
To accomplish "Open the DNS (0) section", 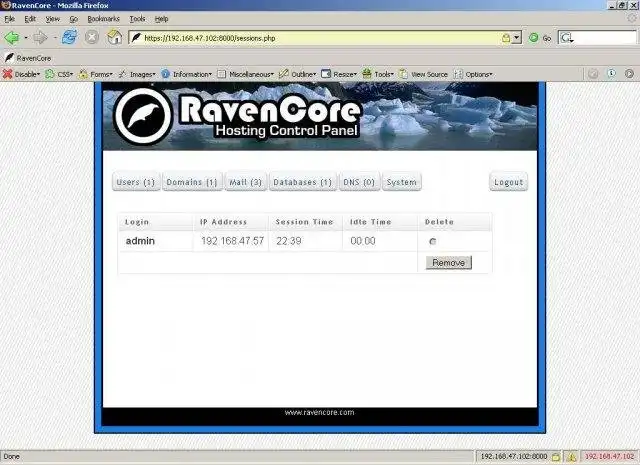I will (x=359, y=182).
